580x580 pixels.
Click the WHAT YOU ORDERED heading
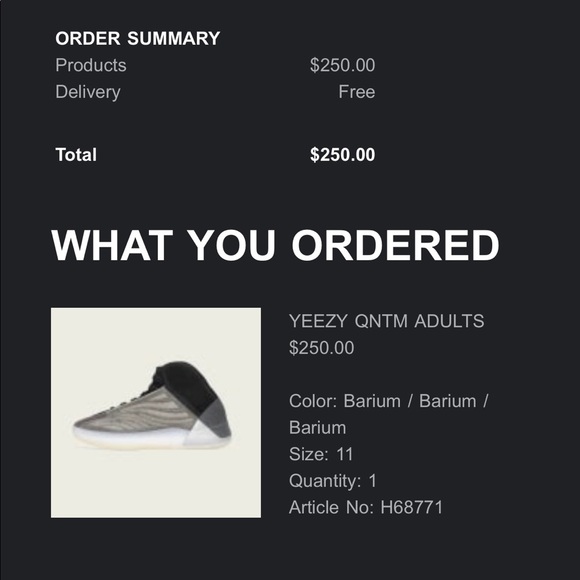[275, 245]
